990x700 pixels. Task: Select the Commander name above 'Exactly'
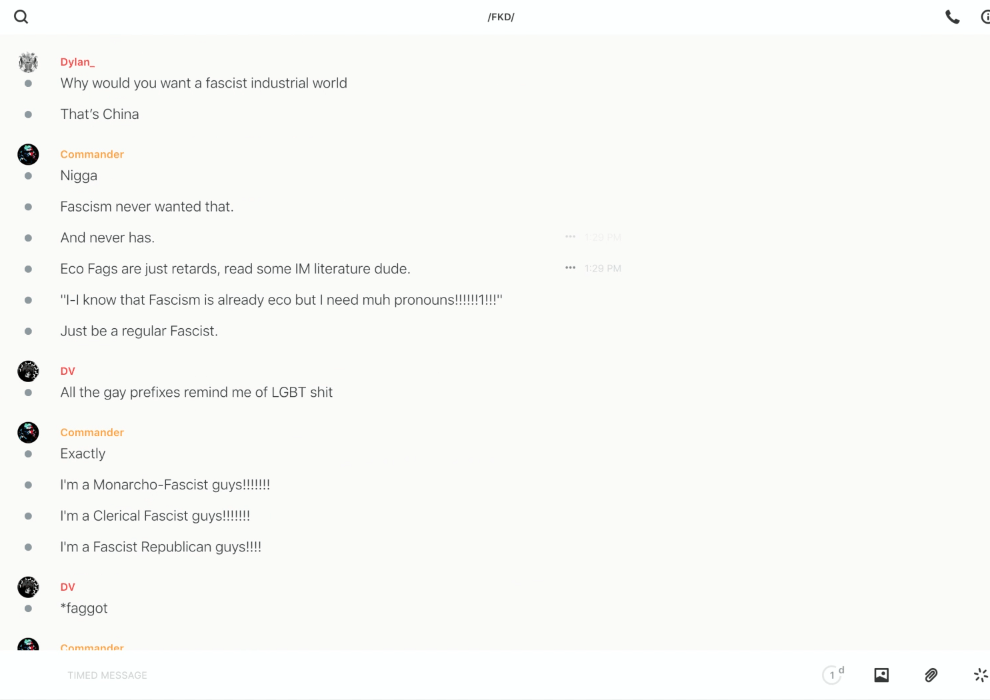[92, 432]
